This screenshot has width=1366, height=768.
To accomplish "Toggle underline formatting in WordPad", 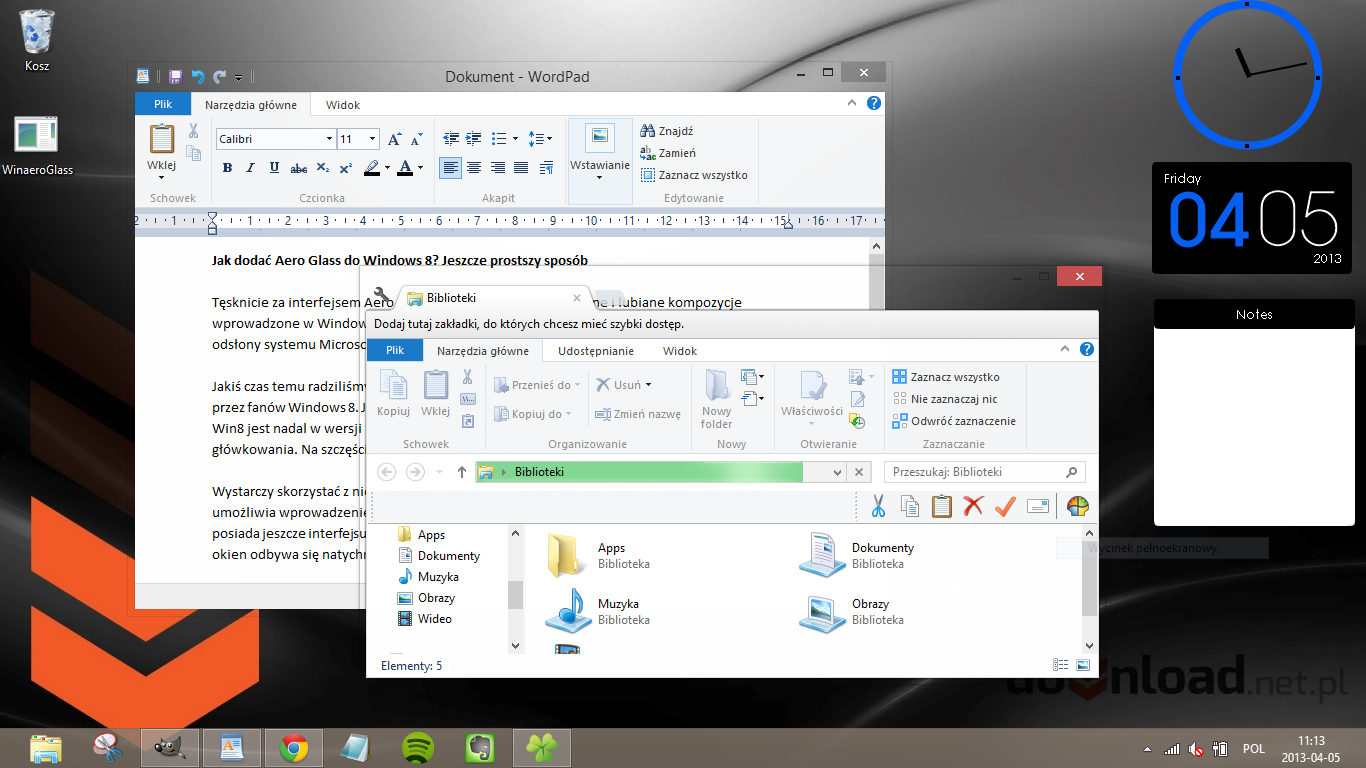I will (273, 167).
